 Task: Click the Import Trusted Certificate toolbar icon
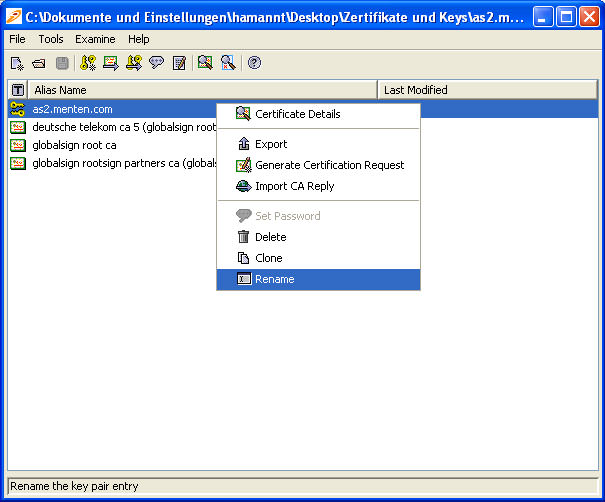(110, 63)
